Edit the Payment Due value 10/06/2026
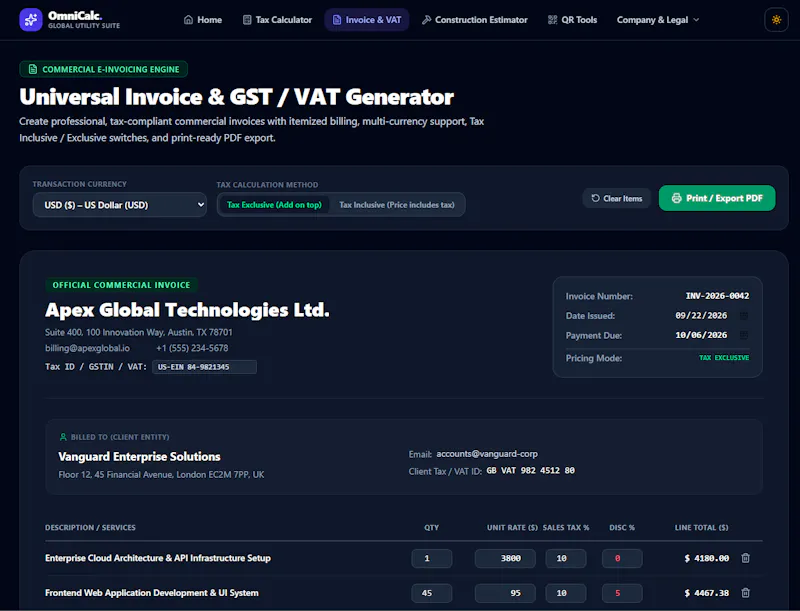 701,335
